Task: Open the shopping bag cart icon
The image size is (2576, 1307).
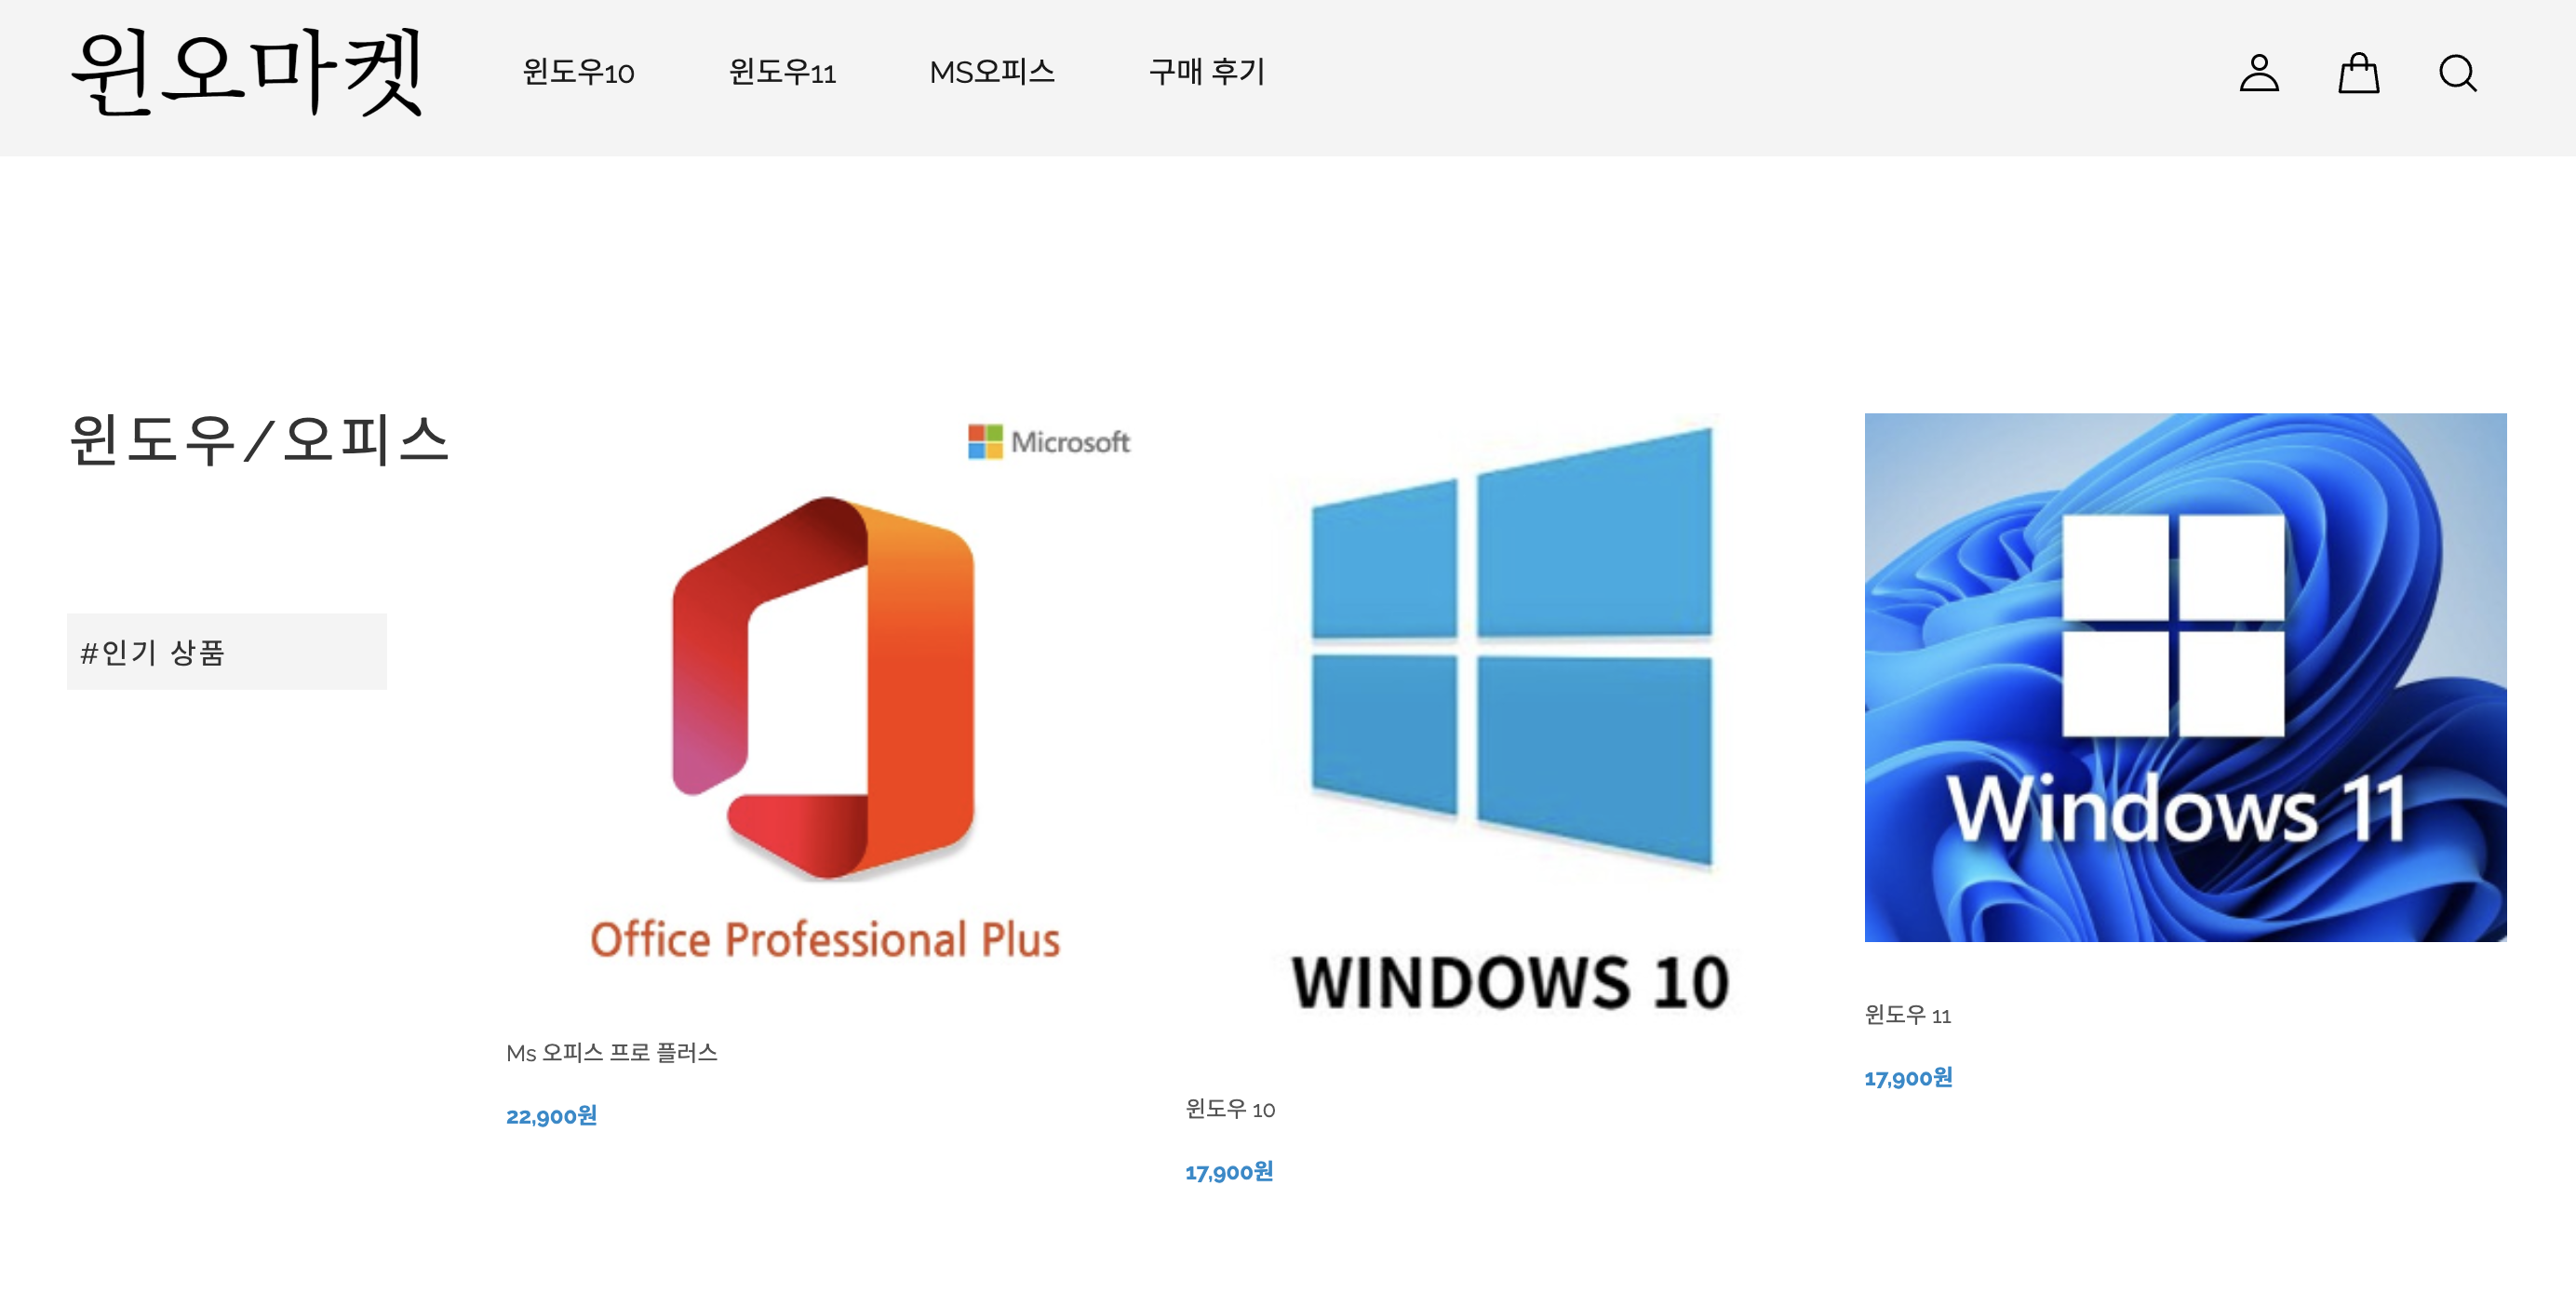Action: [2358, 73]
